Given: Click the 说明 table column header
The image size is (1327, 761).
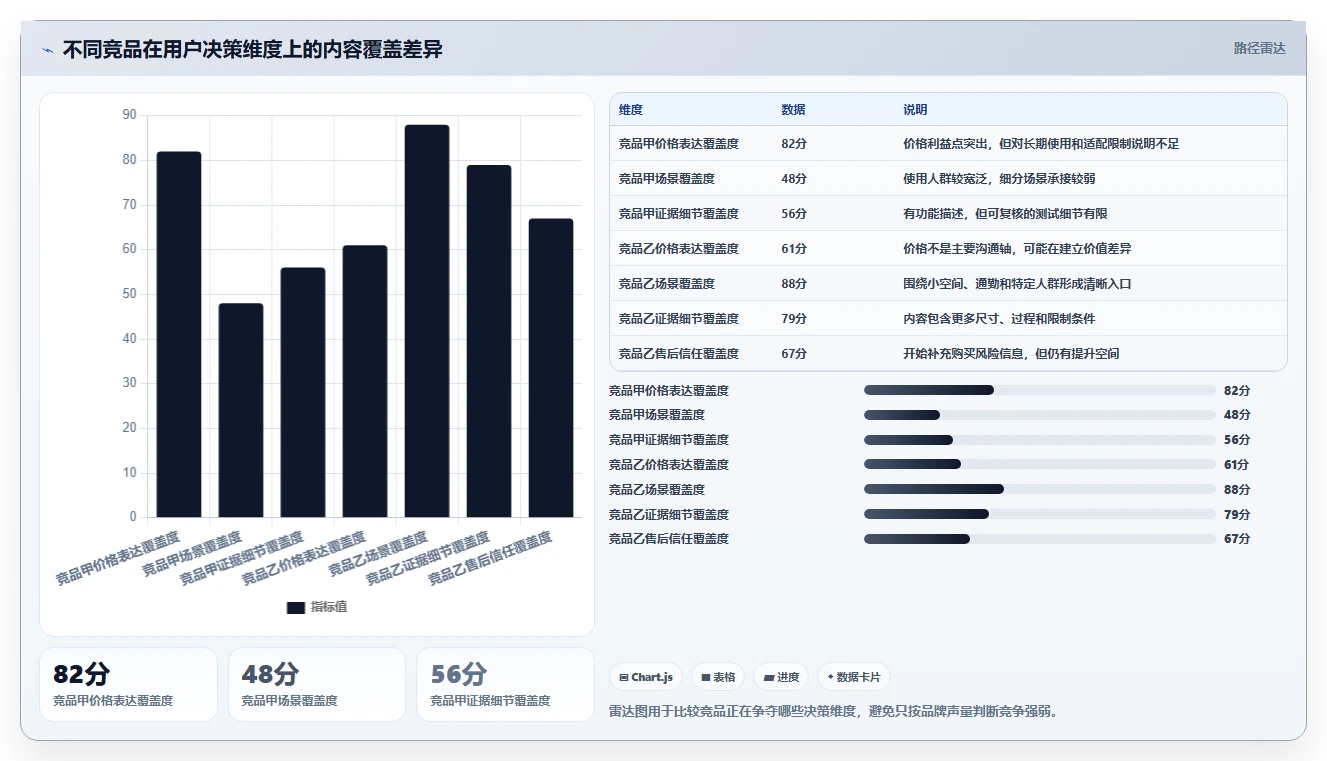Looking at the screenshot, I should click(x=915, y=110).
